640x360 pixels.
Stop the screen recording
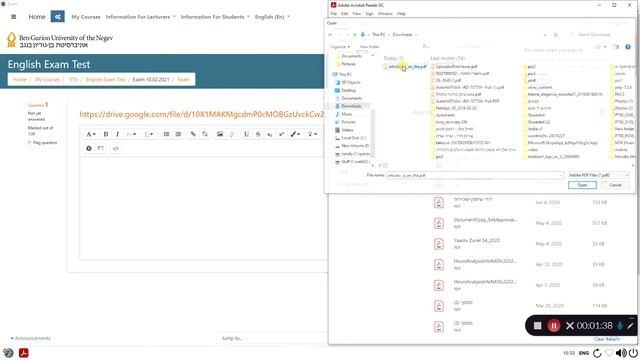(x=538, y=325)
